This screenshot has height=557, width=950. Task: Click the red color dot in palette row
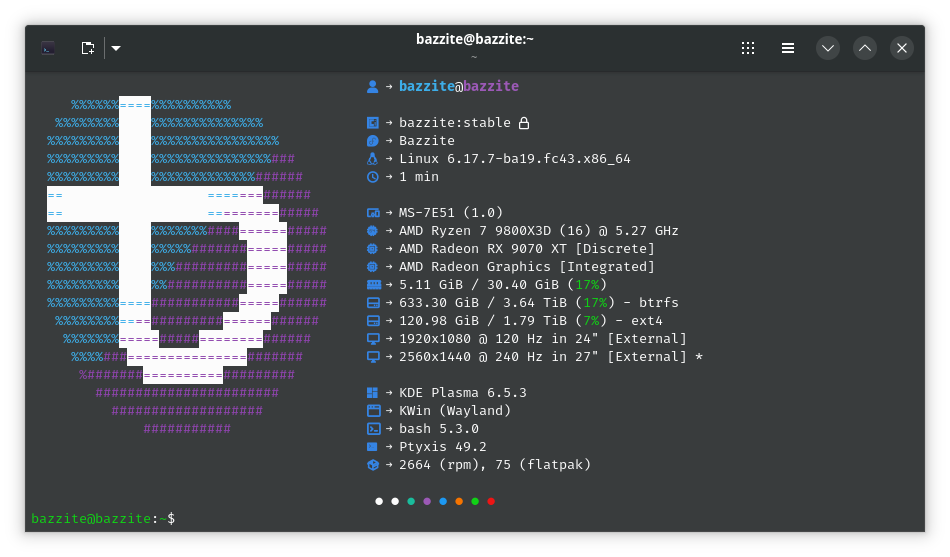(x=491, y=501)
